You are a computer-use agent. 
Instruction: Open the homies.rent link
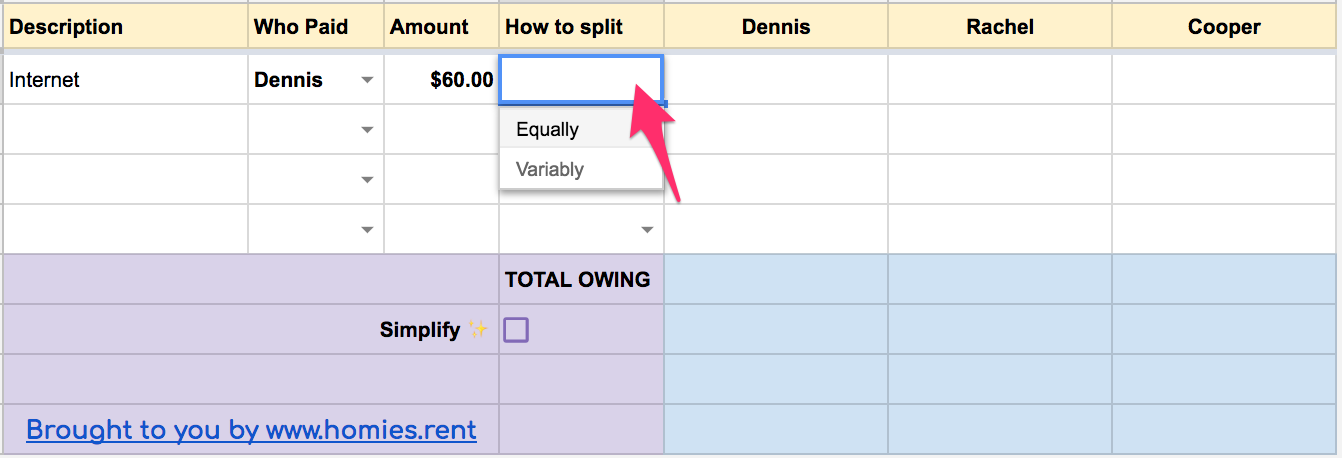pyautogui.click(x=251, y=430)
